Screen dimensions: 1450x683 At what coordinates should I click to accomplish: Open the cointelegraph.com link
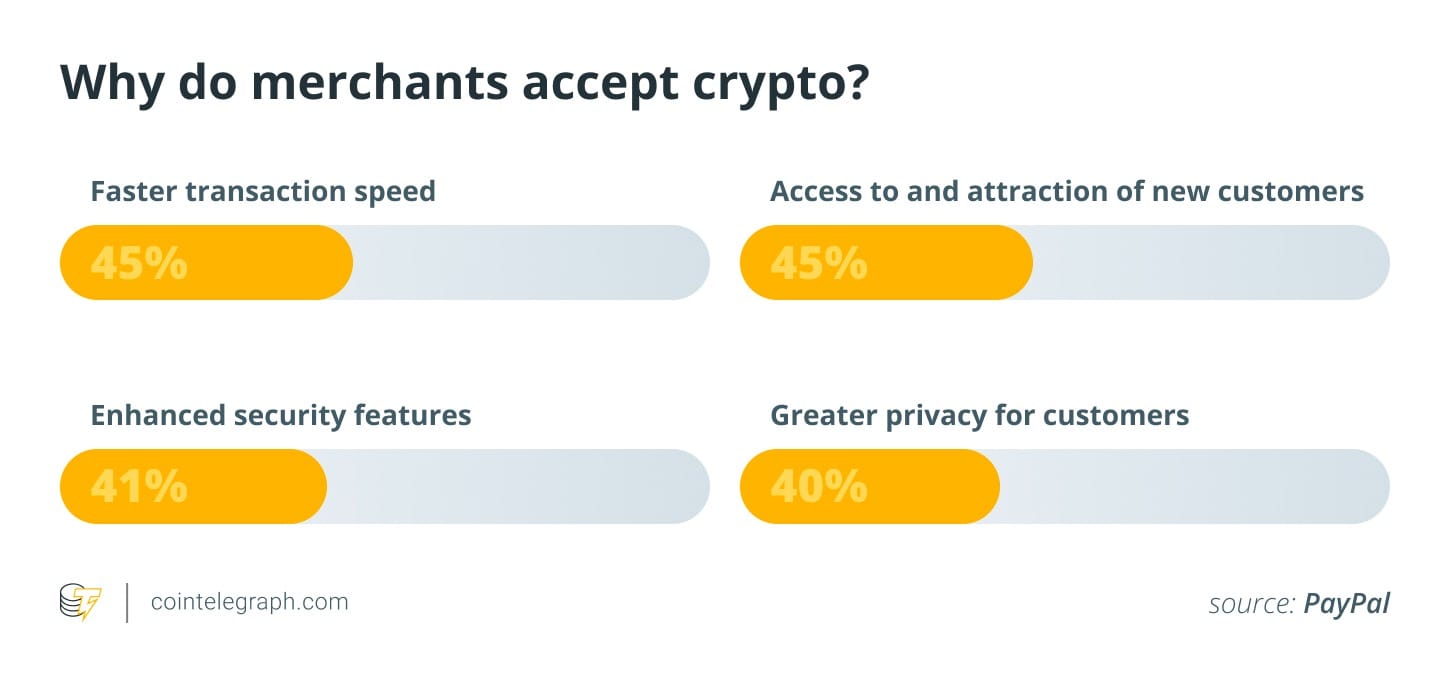tap(249, 602)
